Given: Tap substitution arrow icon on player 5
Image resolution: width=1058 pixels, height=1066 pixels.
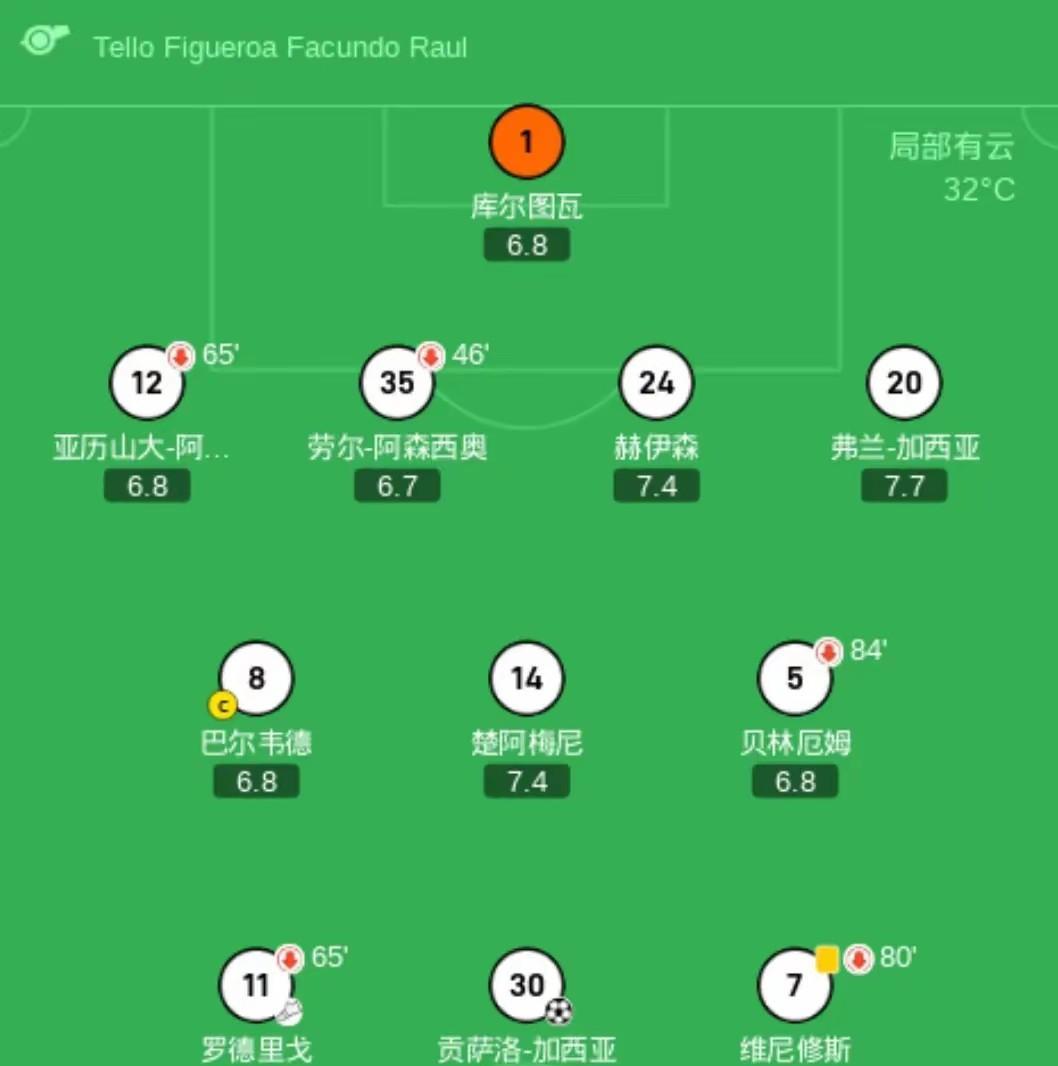Looking at the screenshot, I should (x=828, y=651).
